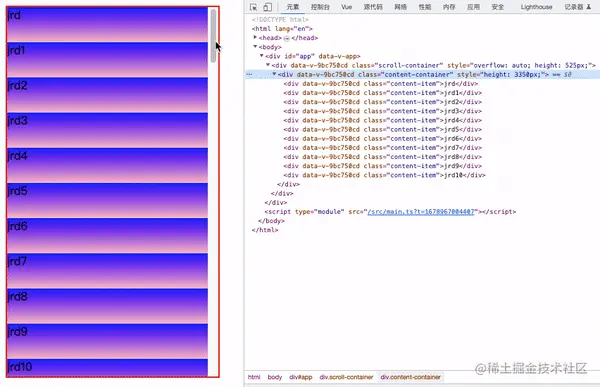Click the list item labeled jrd3
The image size is (600, 387).
107,130
